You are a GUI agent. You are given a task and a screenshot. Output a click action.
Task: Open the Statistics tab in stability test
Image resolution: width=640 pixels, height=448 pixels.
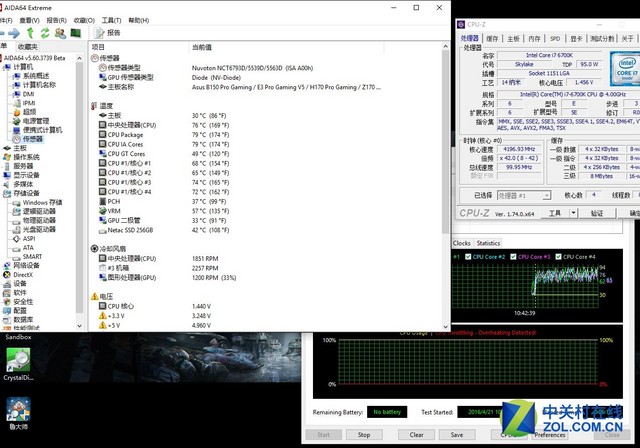(488, 243)
